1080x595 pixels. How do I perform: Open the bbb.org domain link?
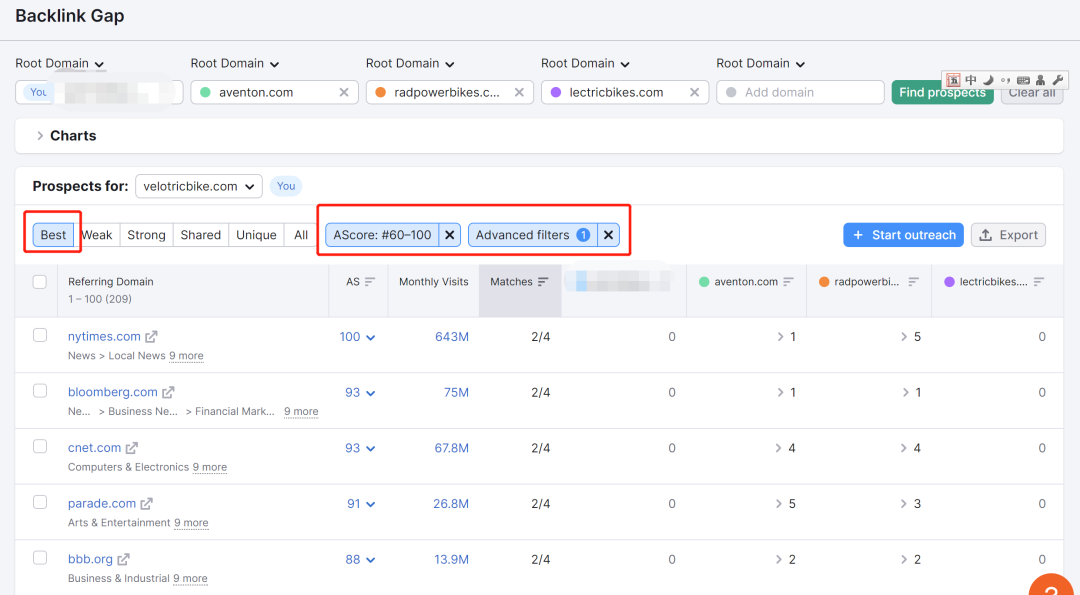pyautogui.click(x=90, y=560)
